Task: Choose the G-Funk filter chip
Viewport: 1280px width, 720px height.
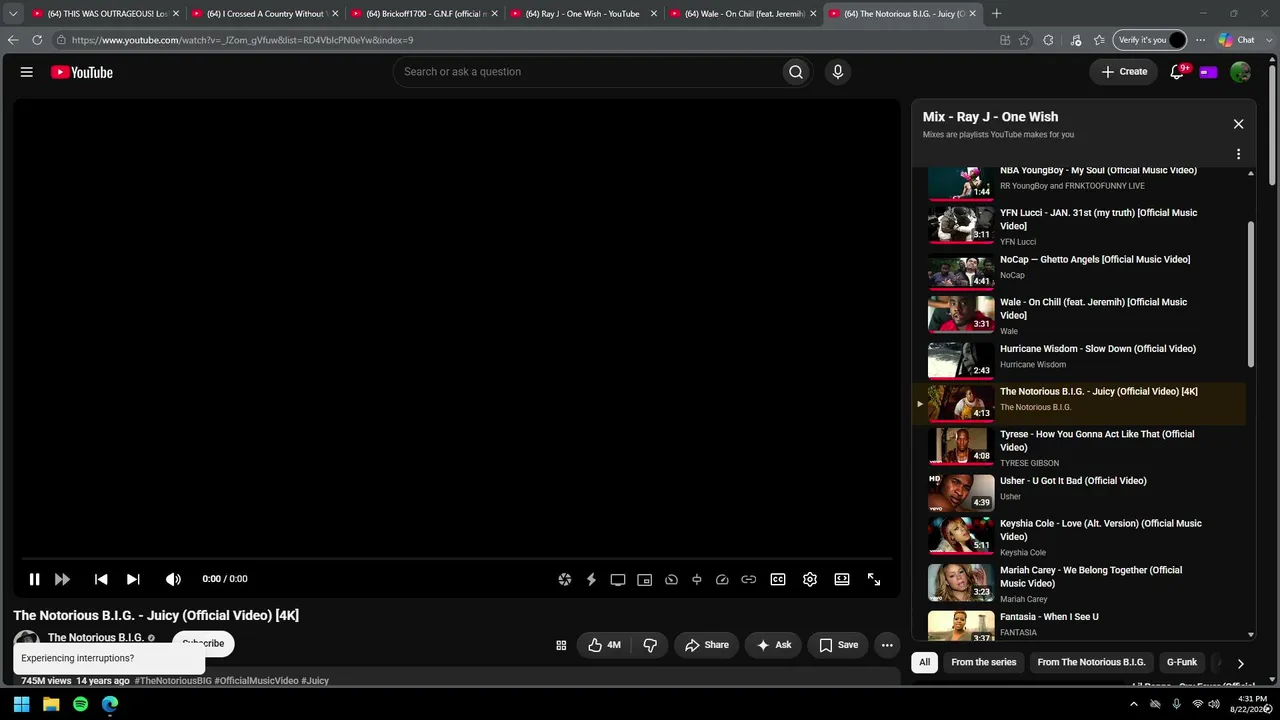Action: click(x=1182, y=662)
